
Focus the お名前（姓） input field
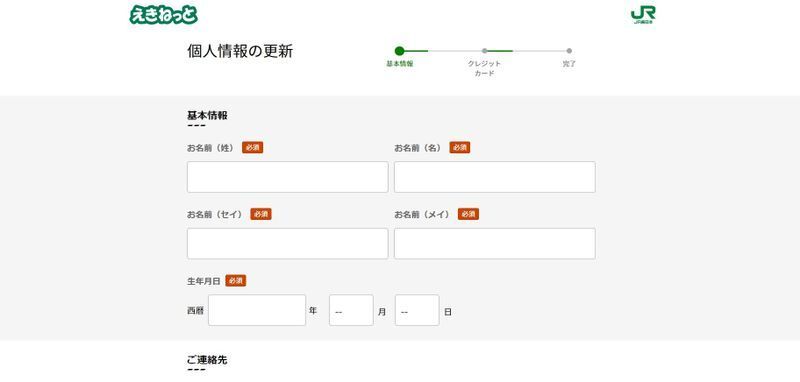(x=287, y=177)
